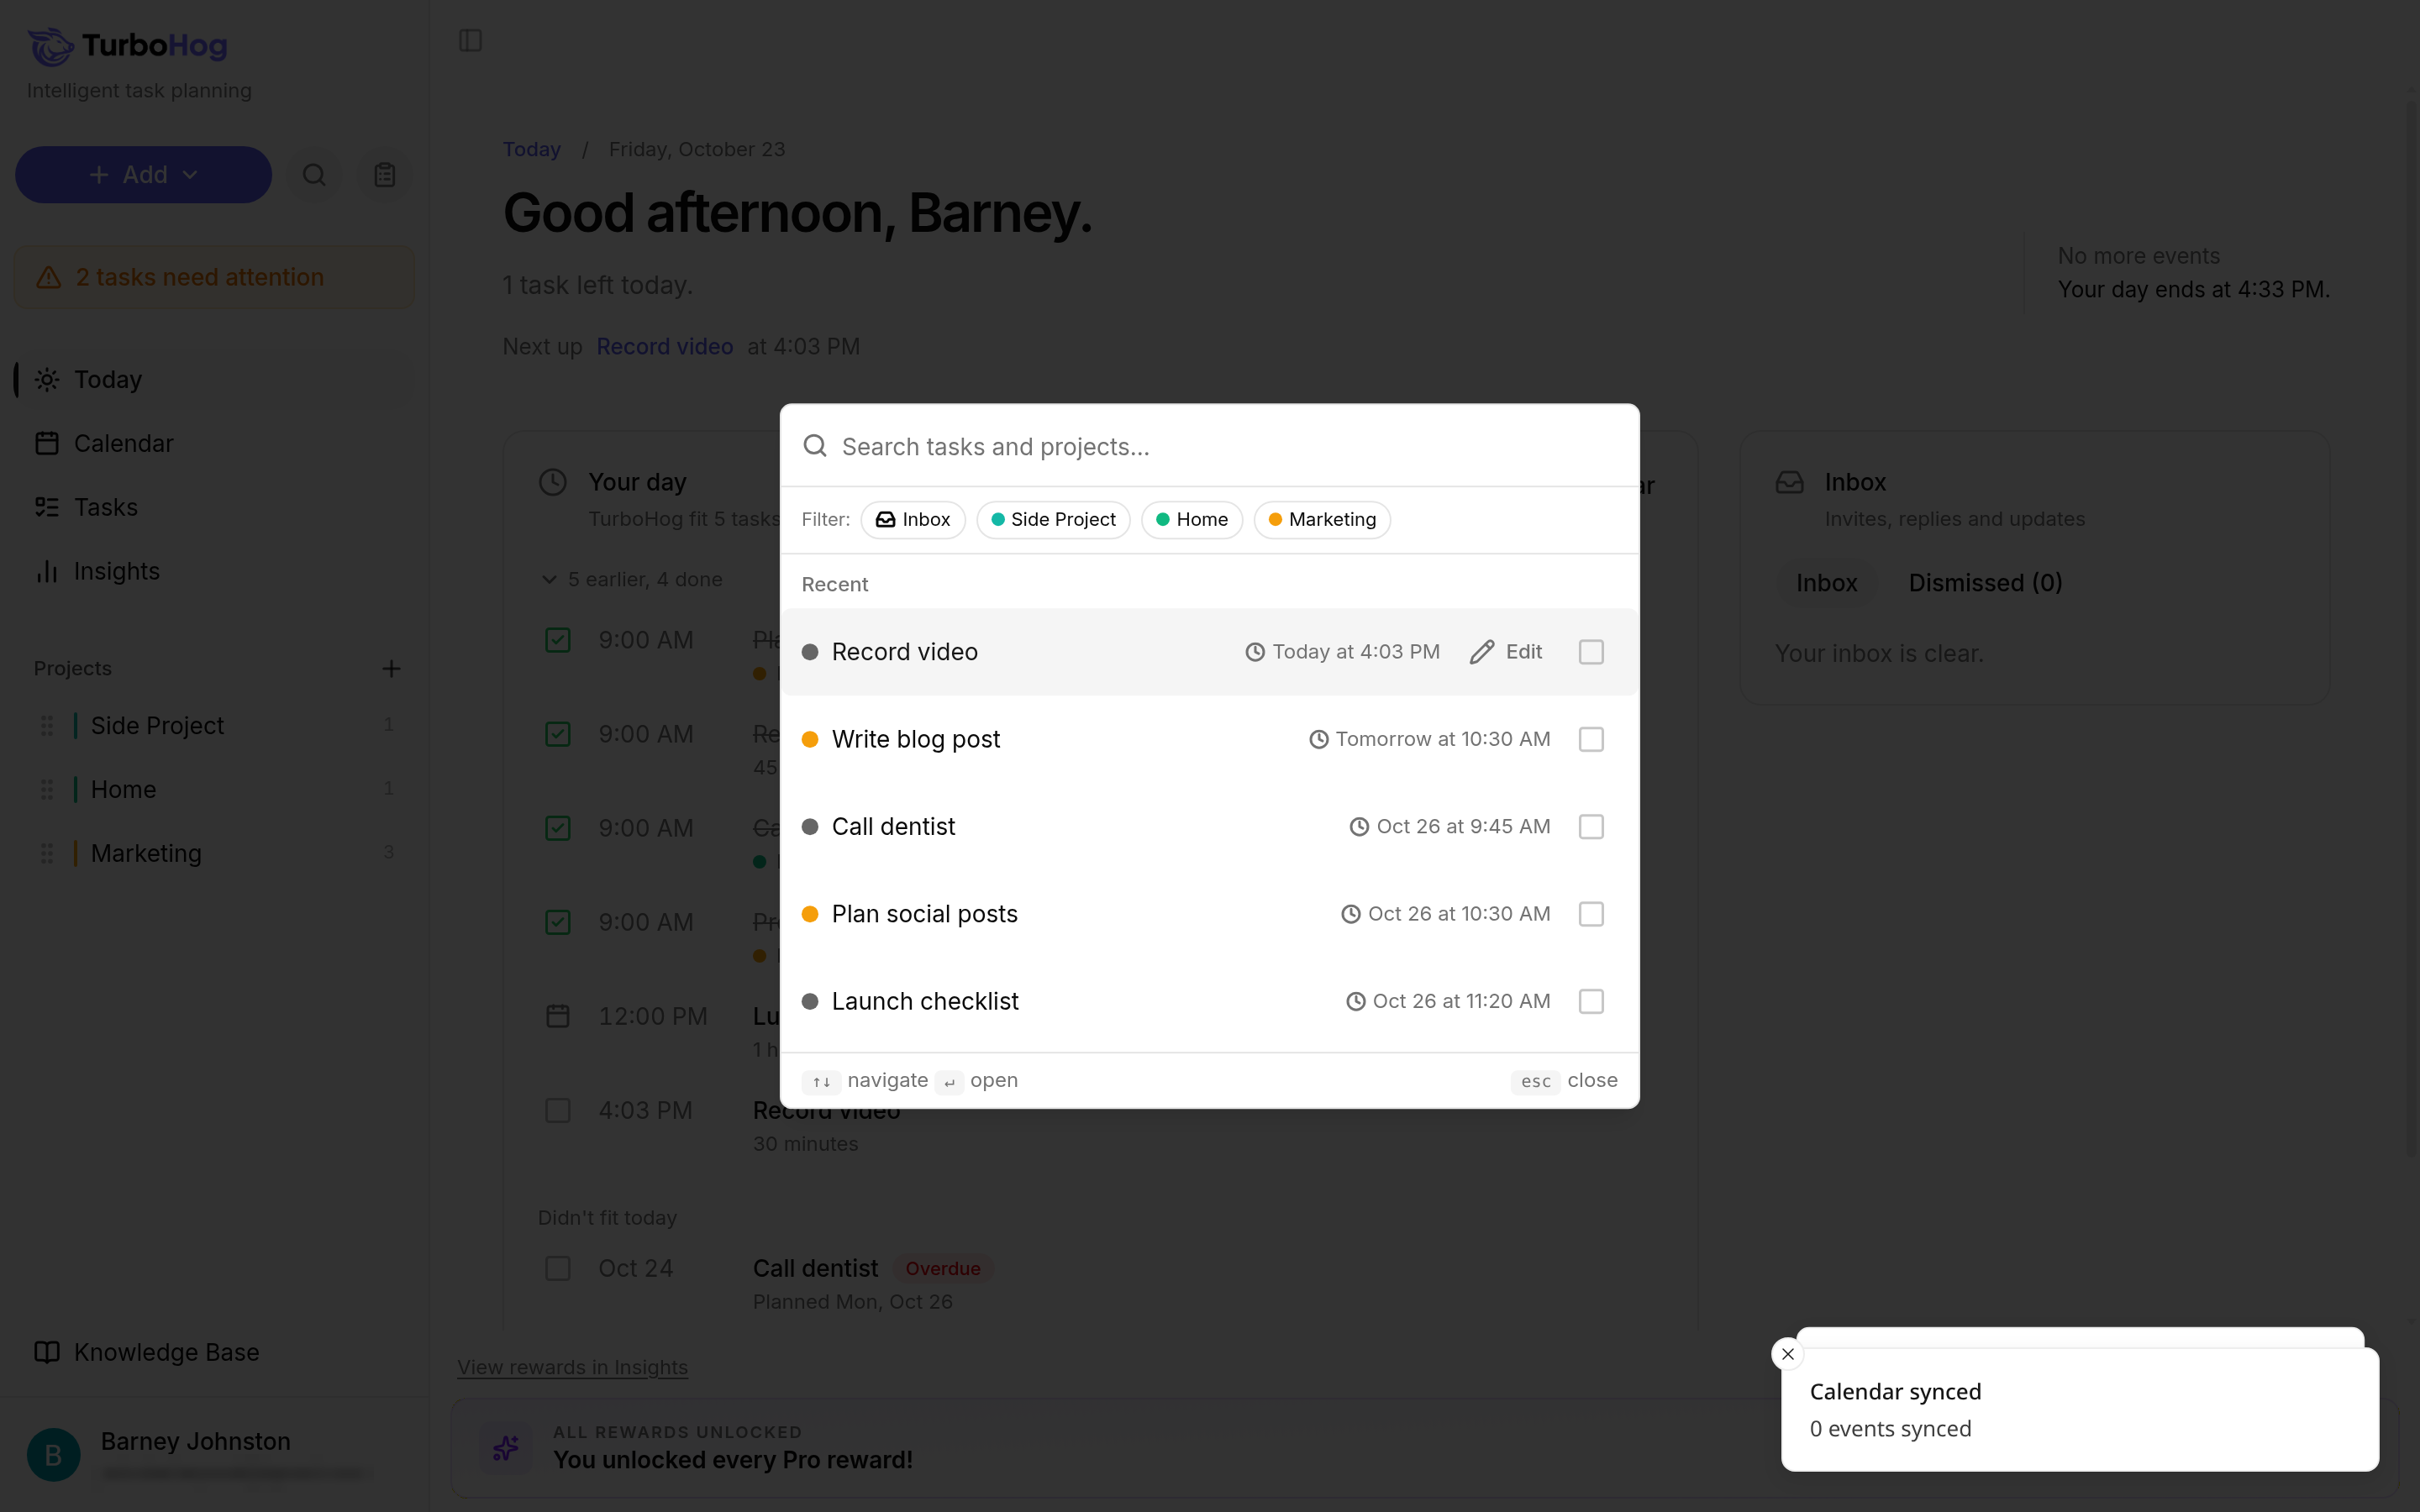Filter search by Marketing

(x=1322, y=519)
